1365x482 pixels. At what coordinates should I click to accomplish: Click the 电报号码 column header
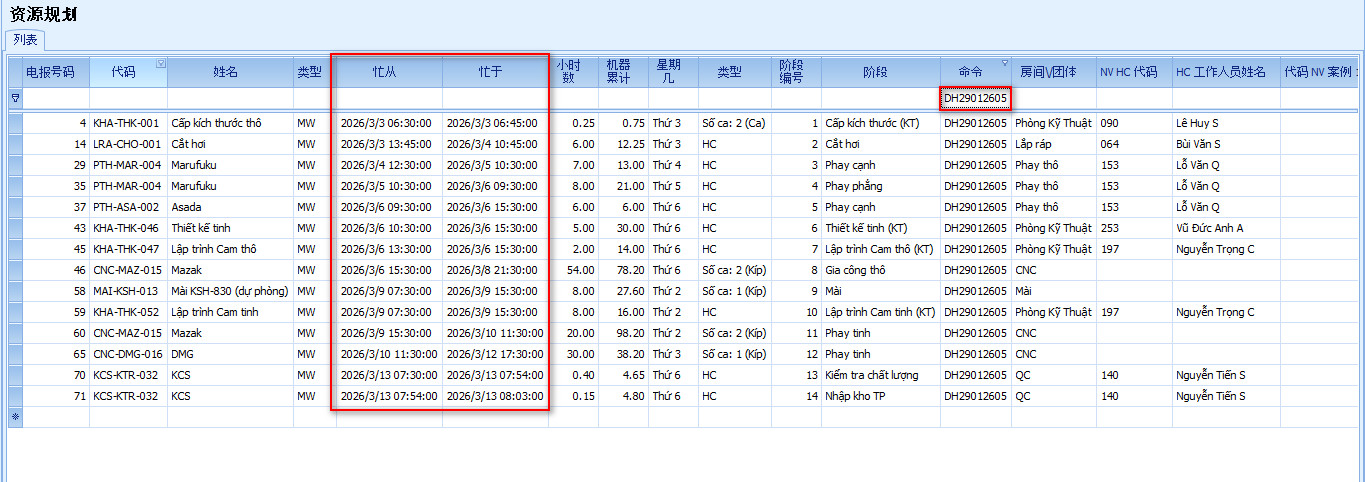[x=50, y=72]
